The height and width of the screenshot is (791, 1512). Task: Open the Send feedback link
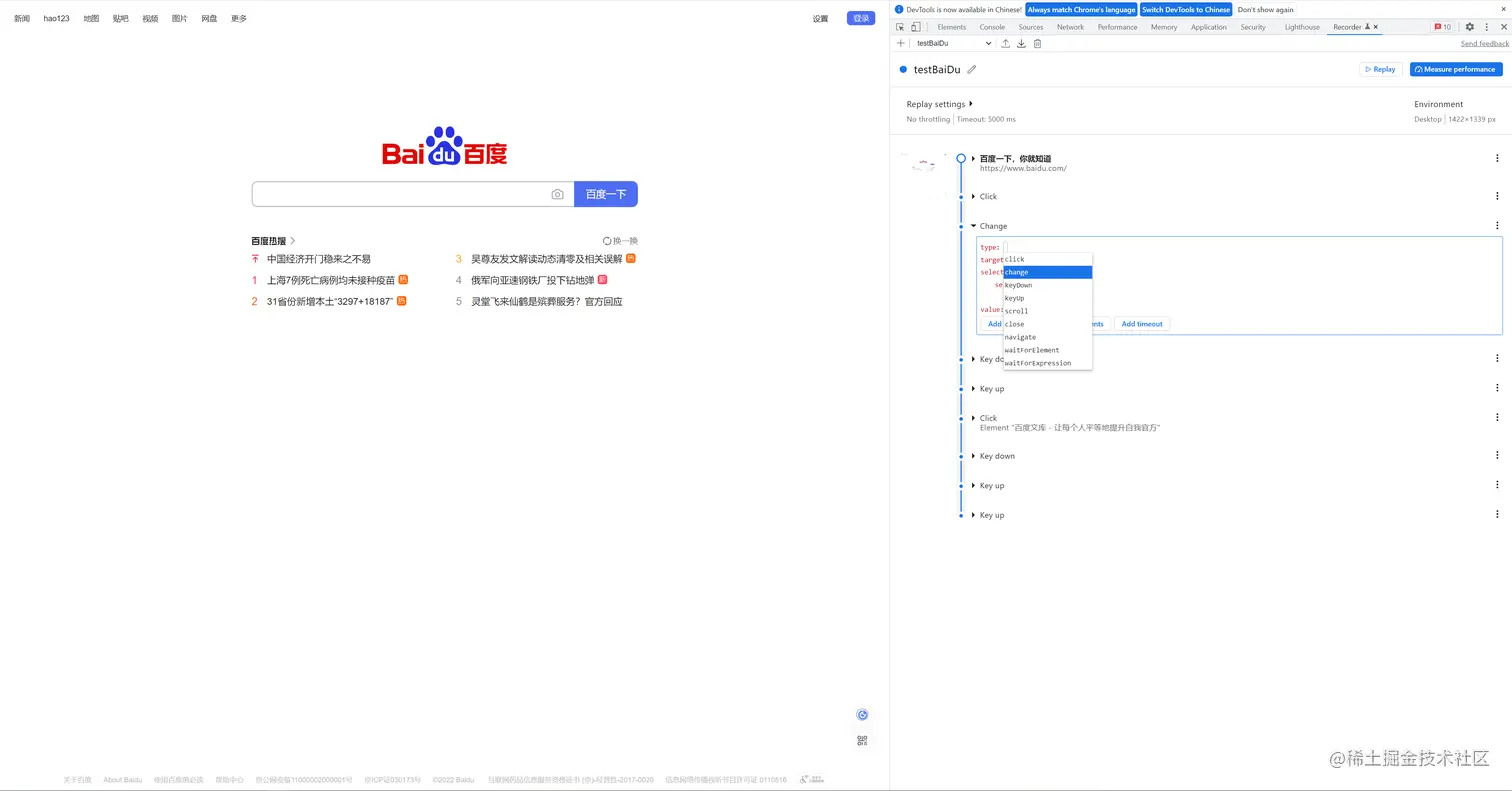click(x=1485, y=44)
